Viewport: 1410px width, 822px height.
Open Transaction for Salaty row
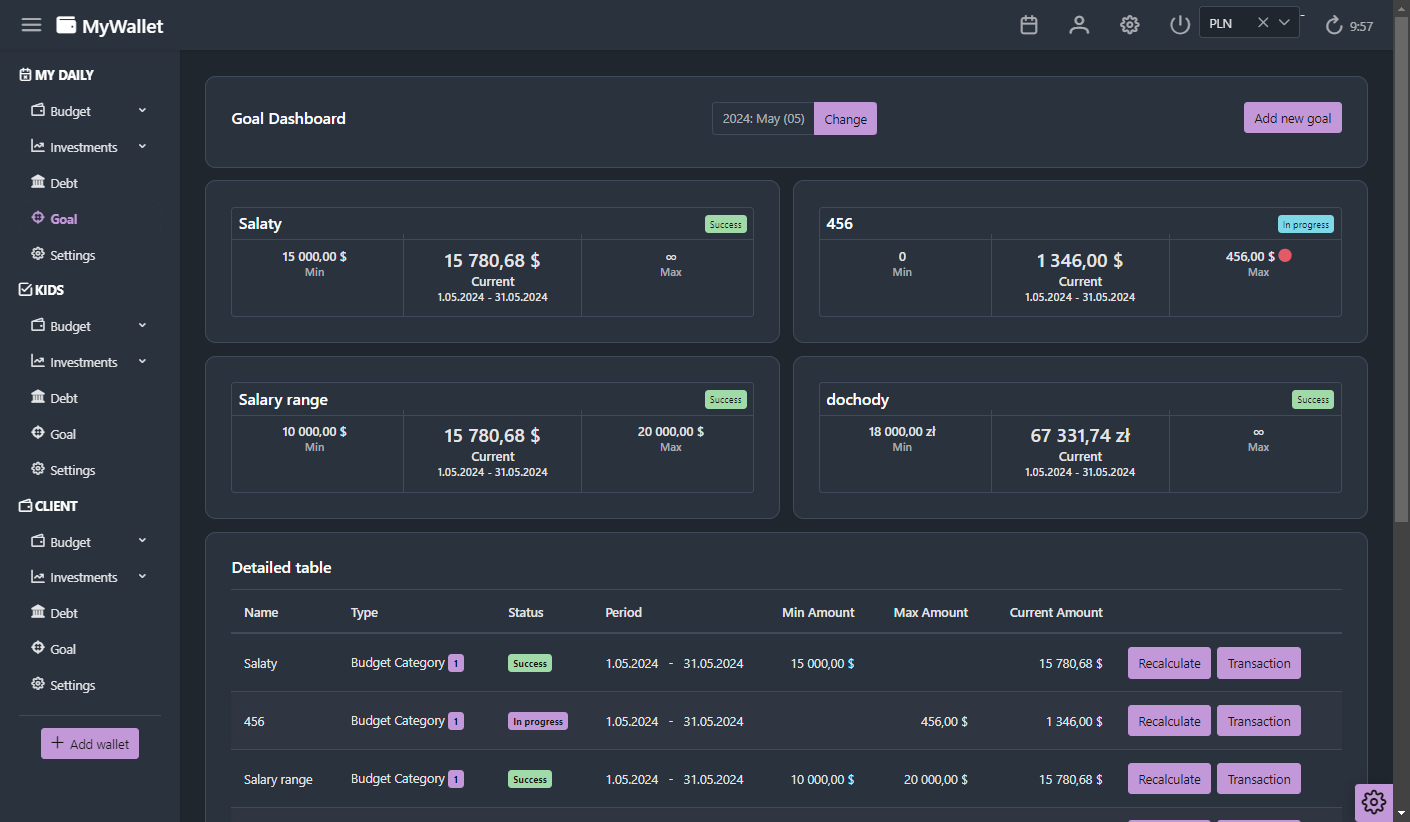[x=1259, y=663]
